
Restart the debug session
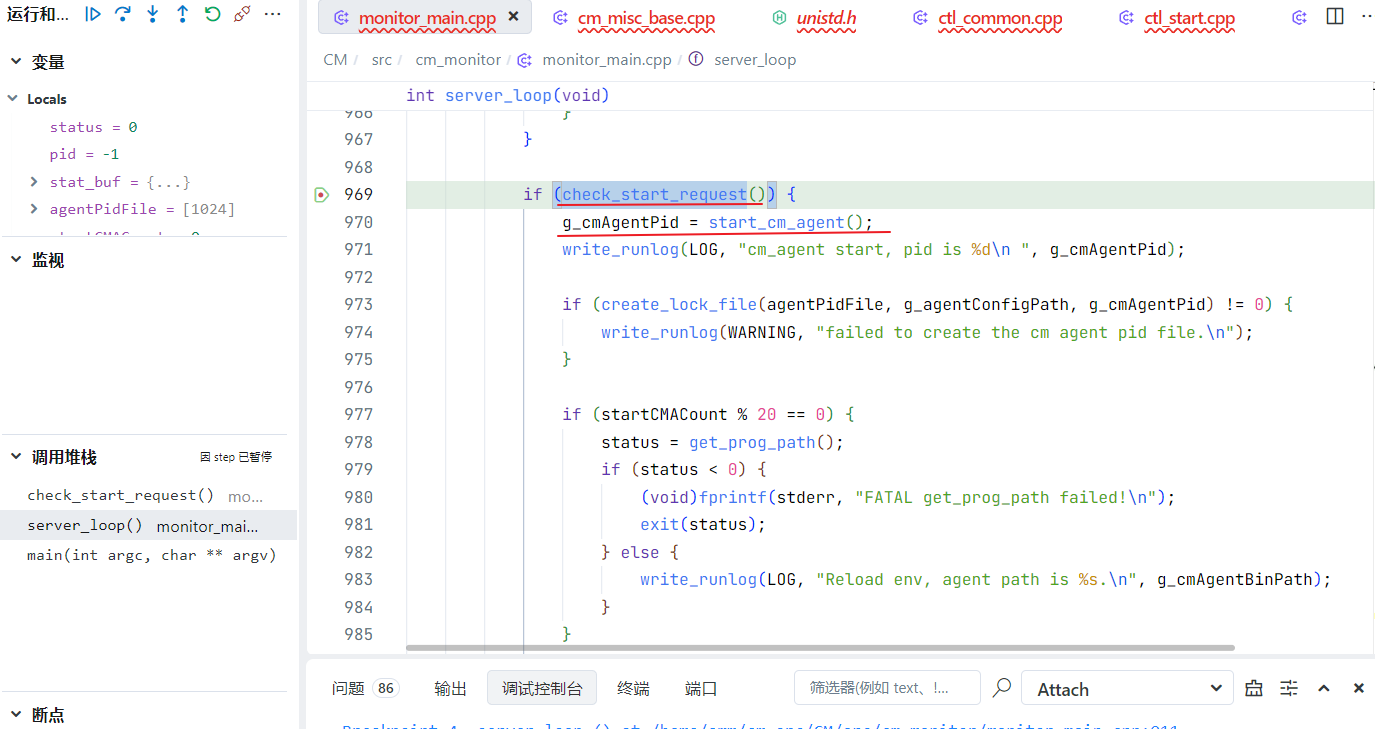[x=212, y=14]
